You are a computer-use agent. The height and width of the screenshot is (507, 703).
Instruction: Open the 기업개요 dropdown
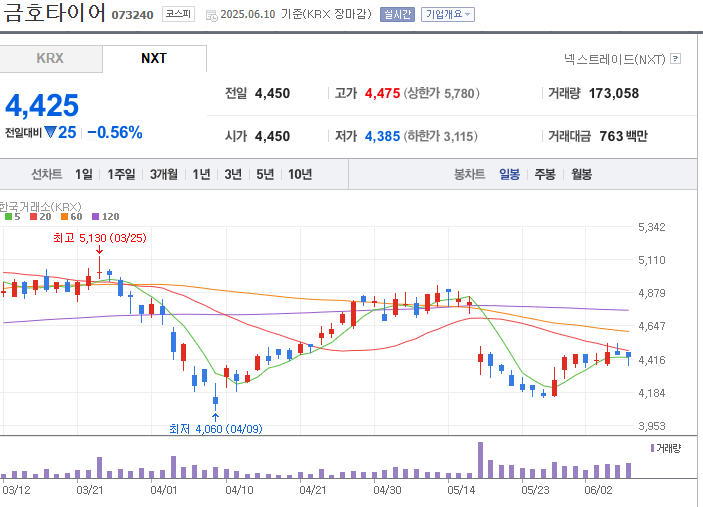tap(447, 14)
